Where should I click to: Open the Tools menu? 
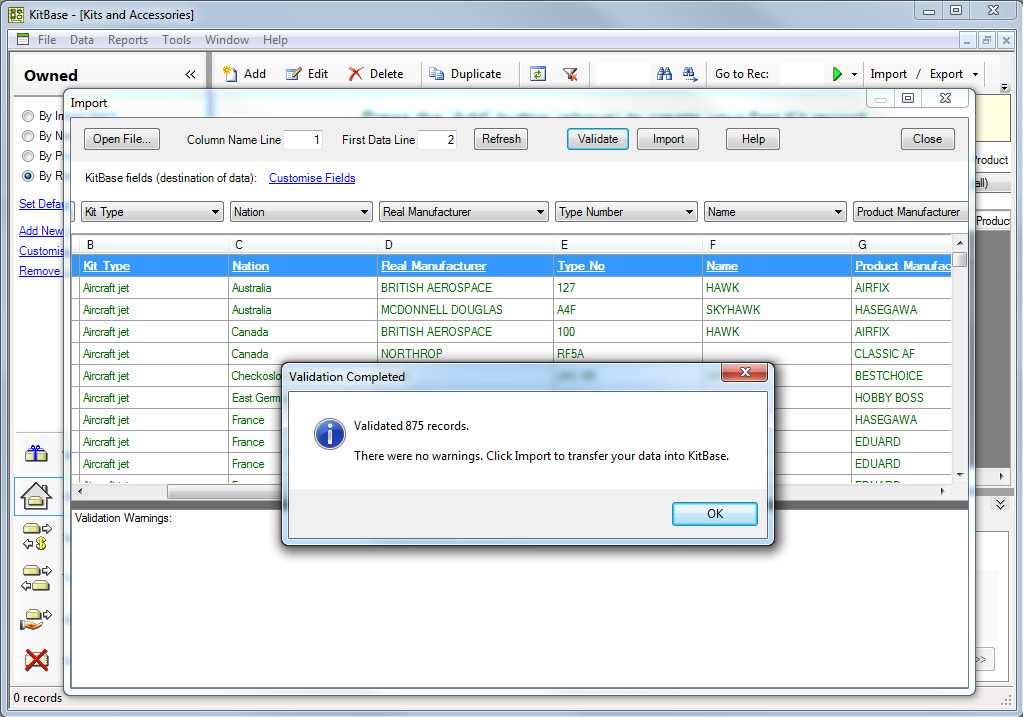(177, 40)
